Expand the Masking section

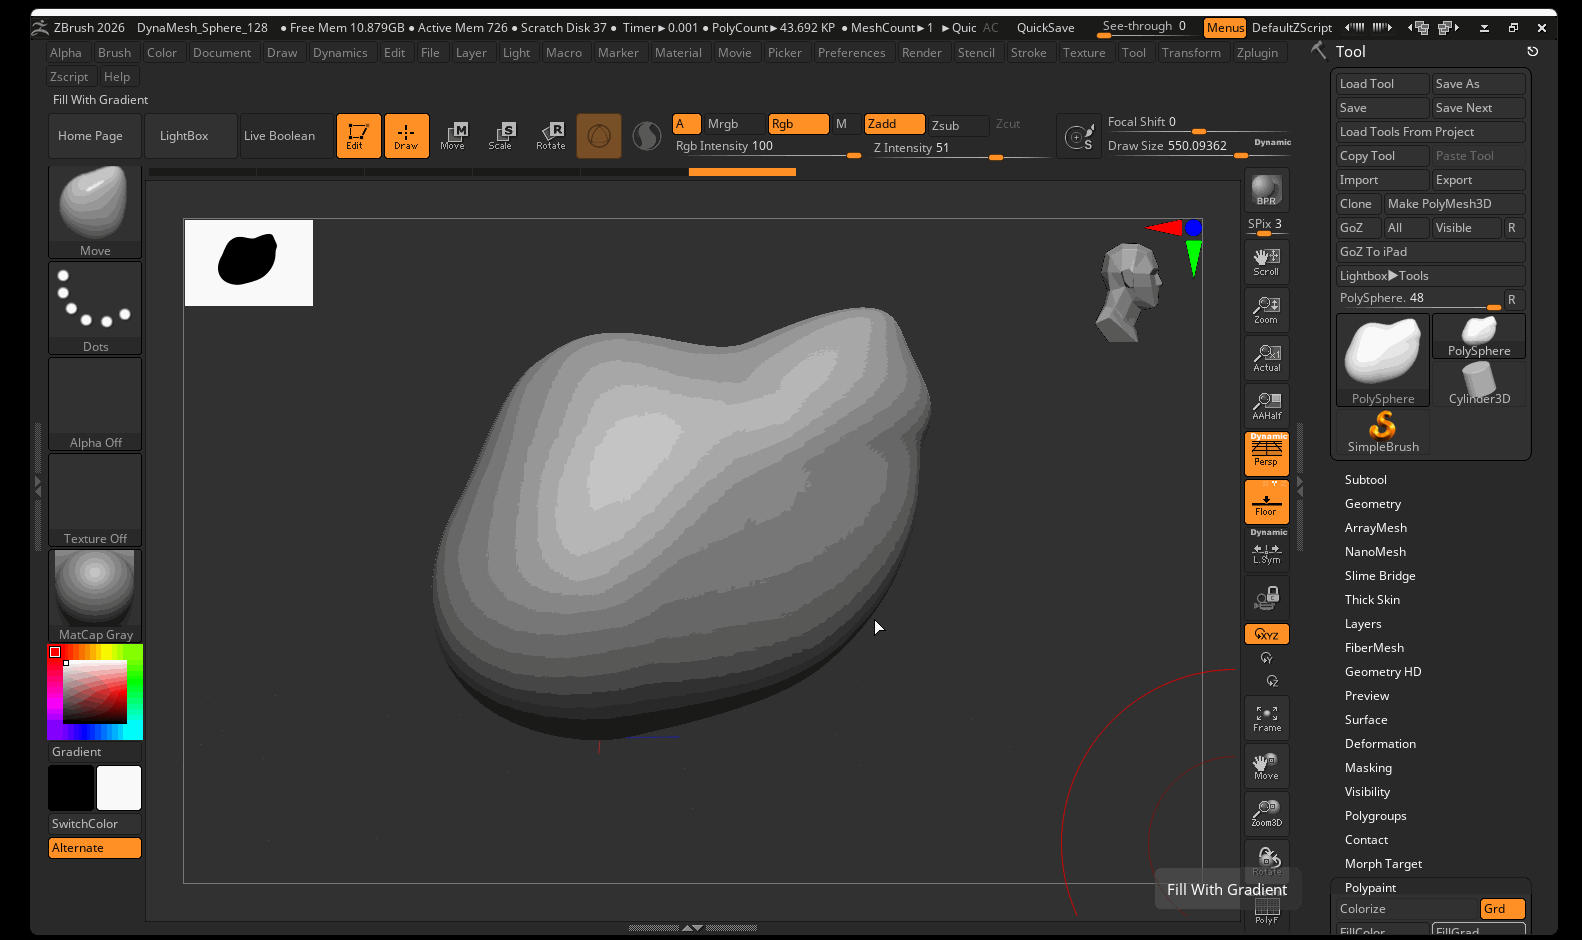point(1368,768)
